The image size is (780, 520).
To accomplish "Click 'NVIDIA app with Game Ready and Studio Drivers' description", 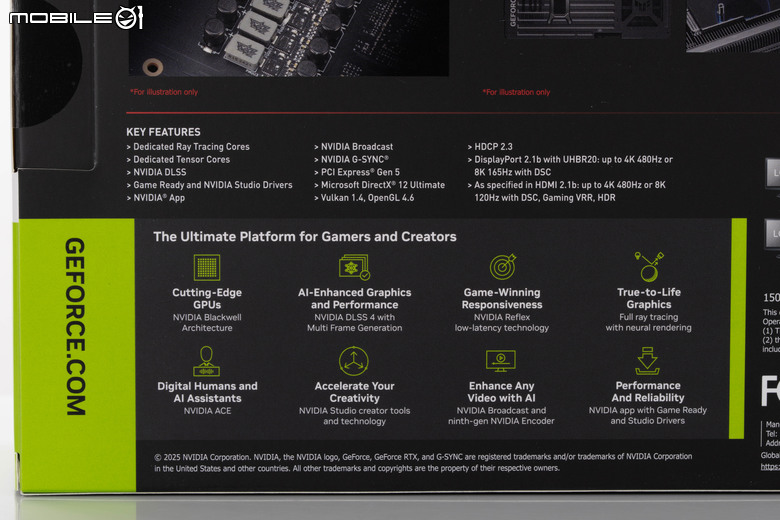I will 648,415.
